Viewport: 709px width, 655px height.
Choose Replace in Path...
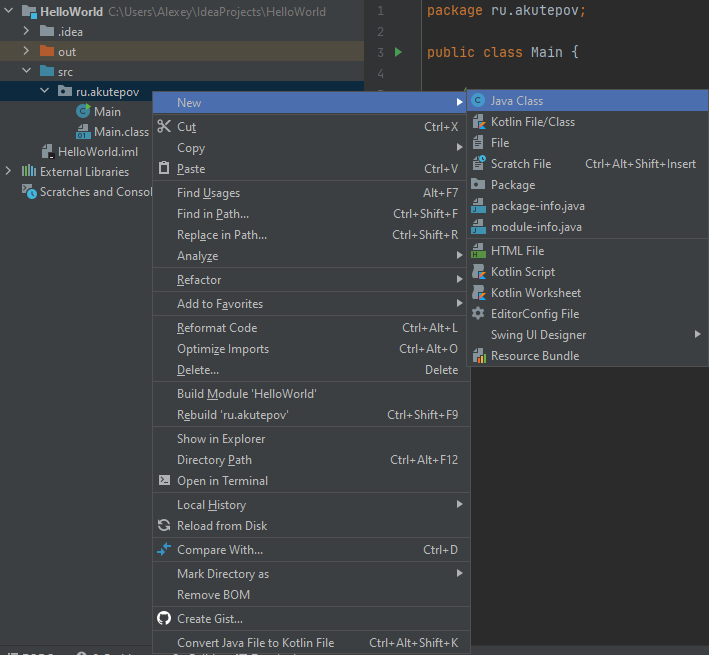(x=312, y=235)
